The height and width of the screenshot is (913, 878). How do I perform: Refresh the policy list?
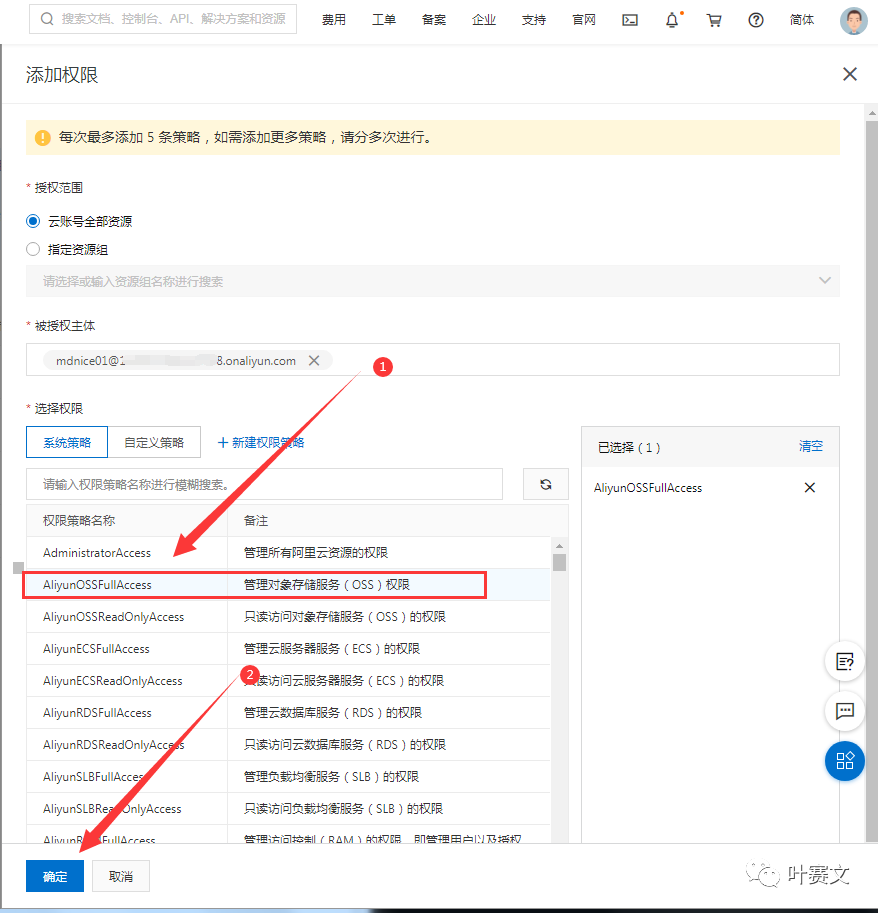coord(546,484)
